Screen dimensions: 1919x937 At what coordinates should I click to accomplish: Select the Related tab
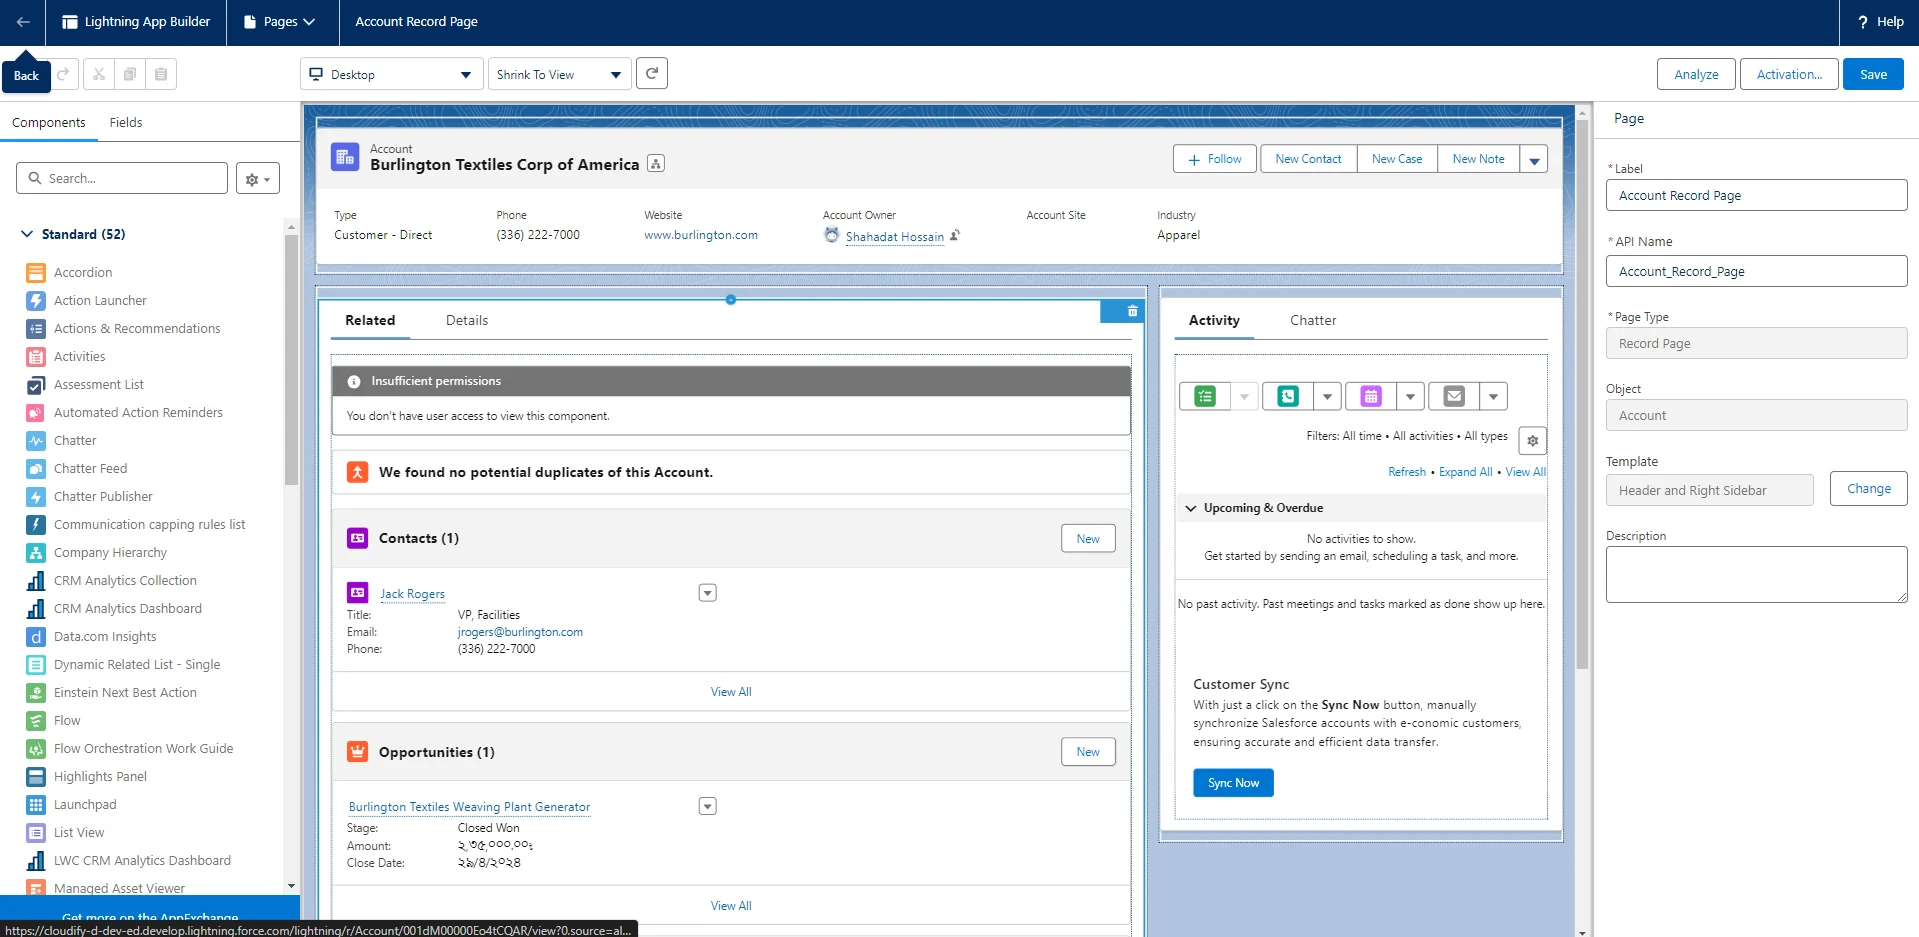[370, 320]
